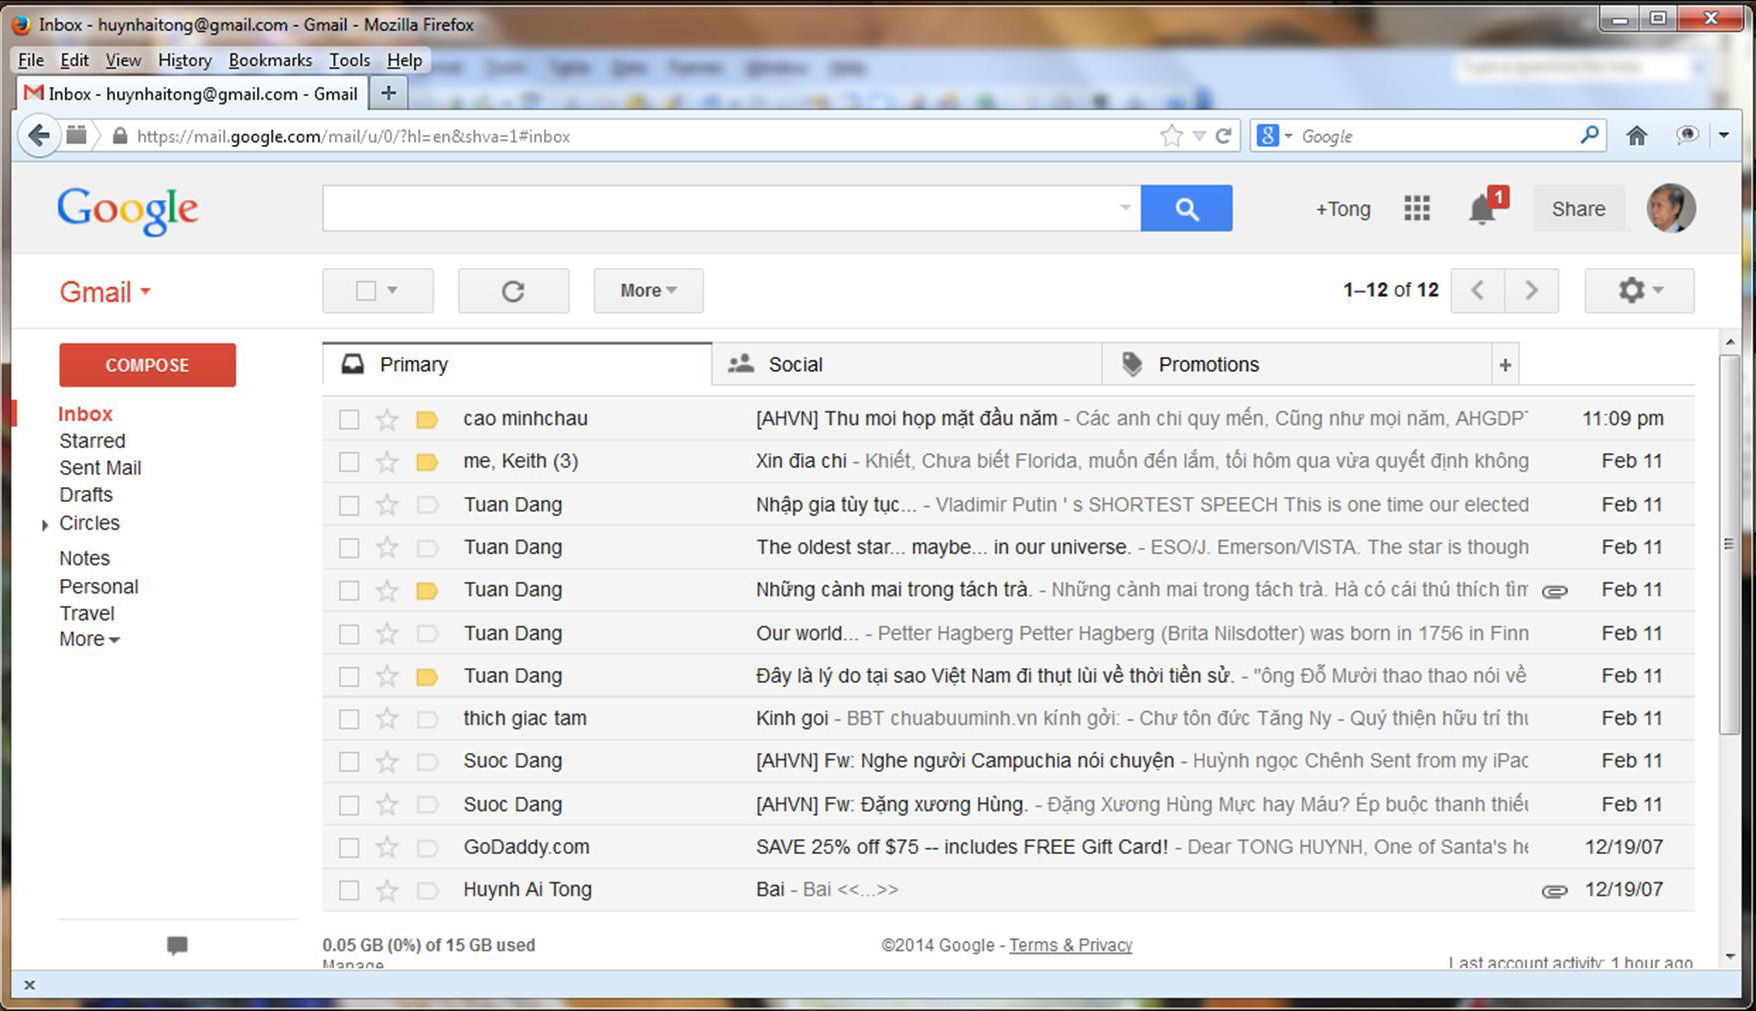The height and width of the screenshot is (1011, 1756).
Task: Star the cao minhchau email
Action: click(x=387, y=419)
